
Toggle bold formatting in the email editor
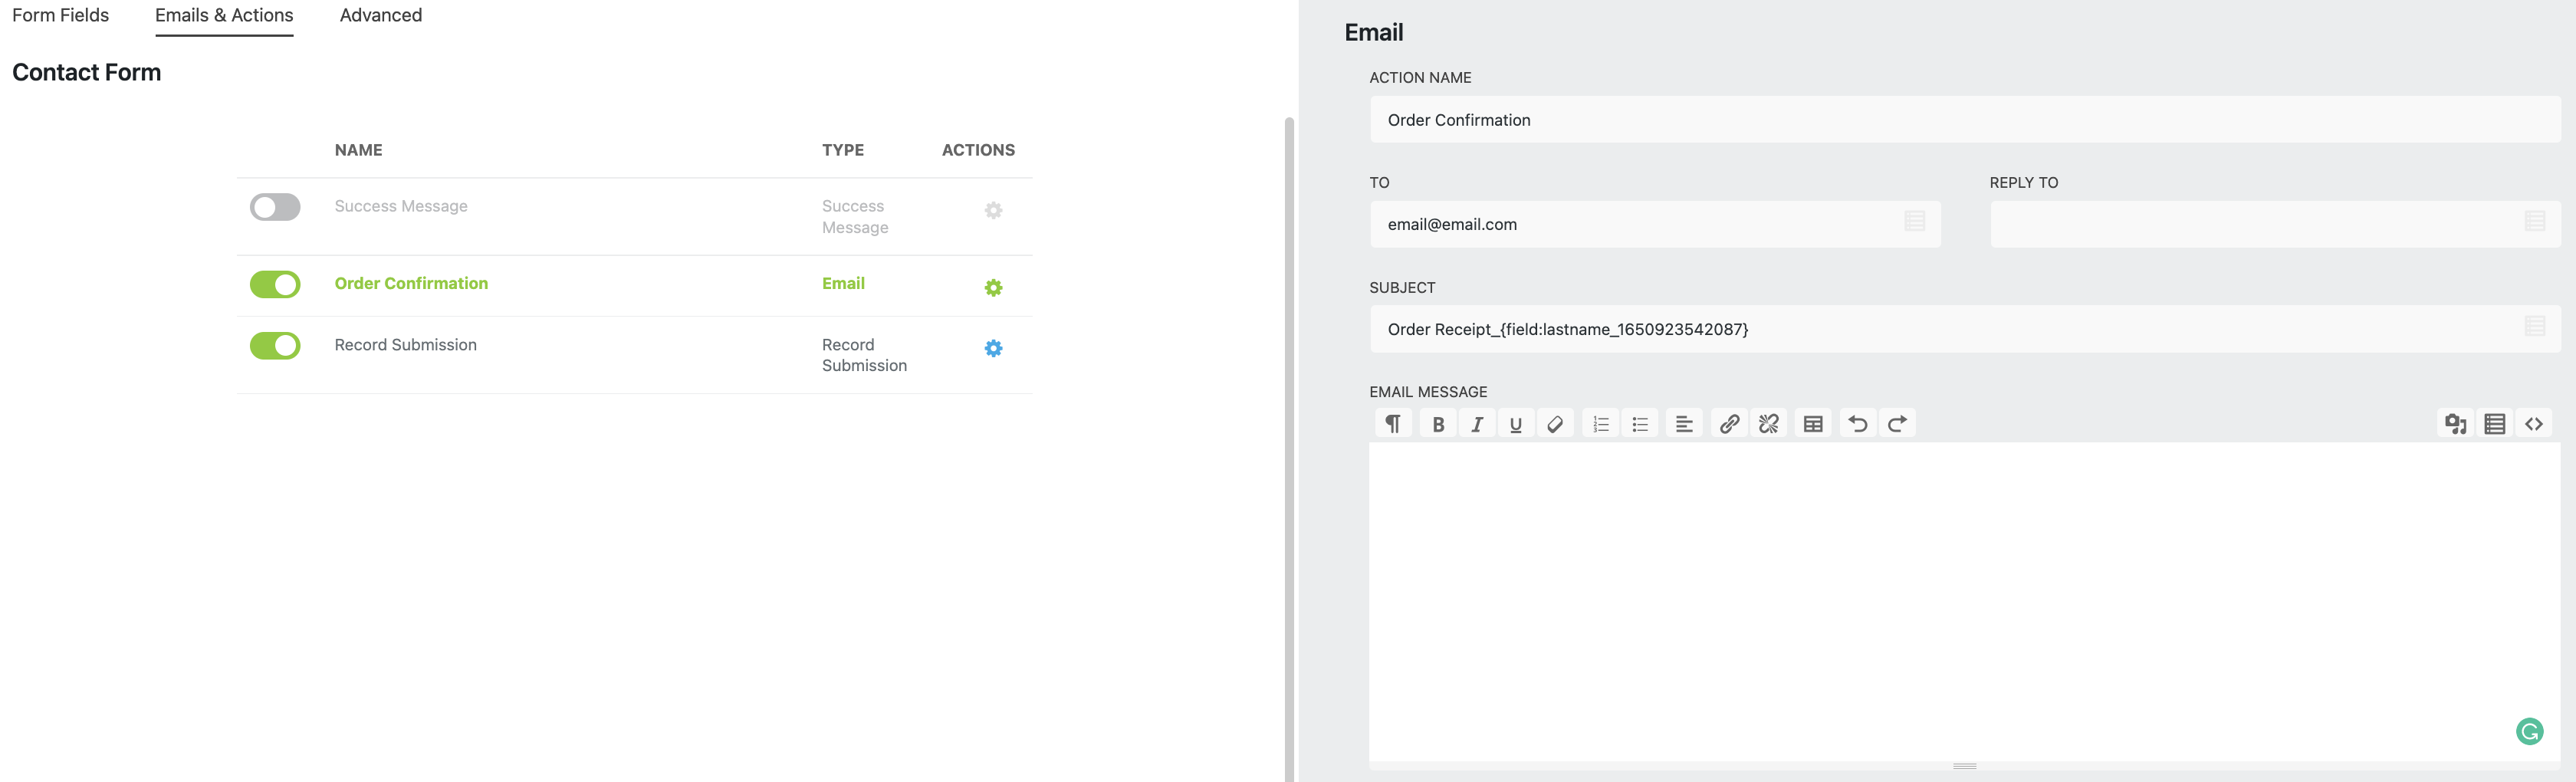[x=1437, y=423]
